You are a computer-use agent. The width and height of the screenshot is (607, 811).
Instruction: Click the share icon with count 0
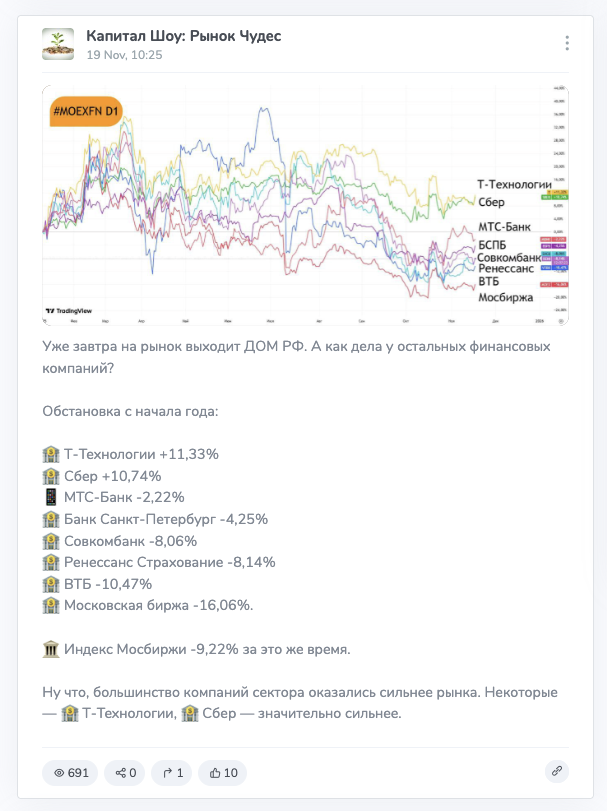point(125,772)
